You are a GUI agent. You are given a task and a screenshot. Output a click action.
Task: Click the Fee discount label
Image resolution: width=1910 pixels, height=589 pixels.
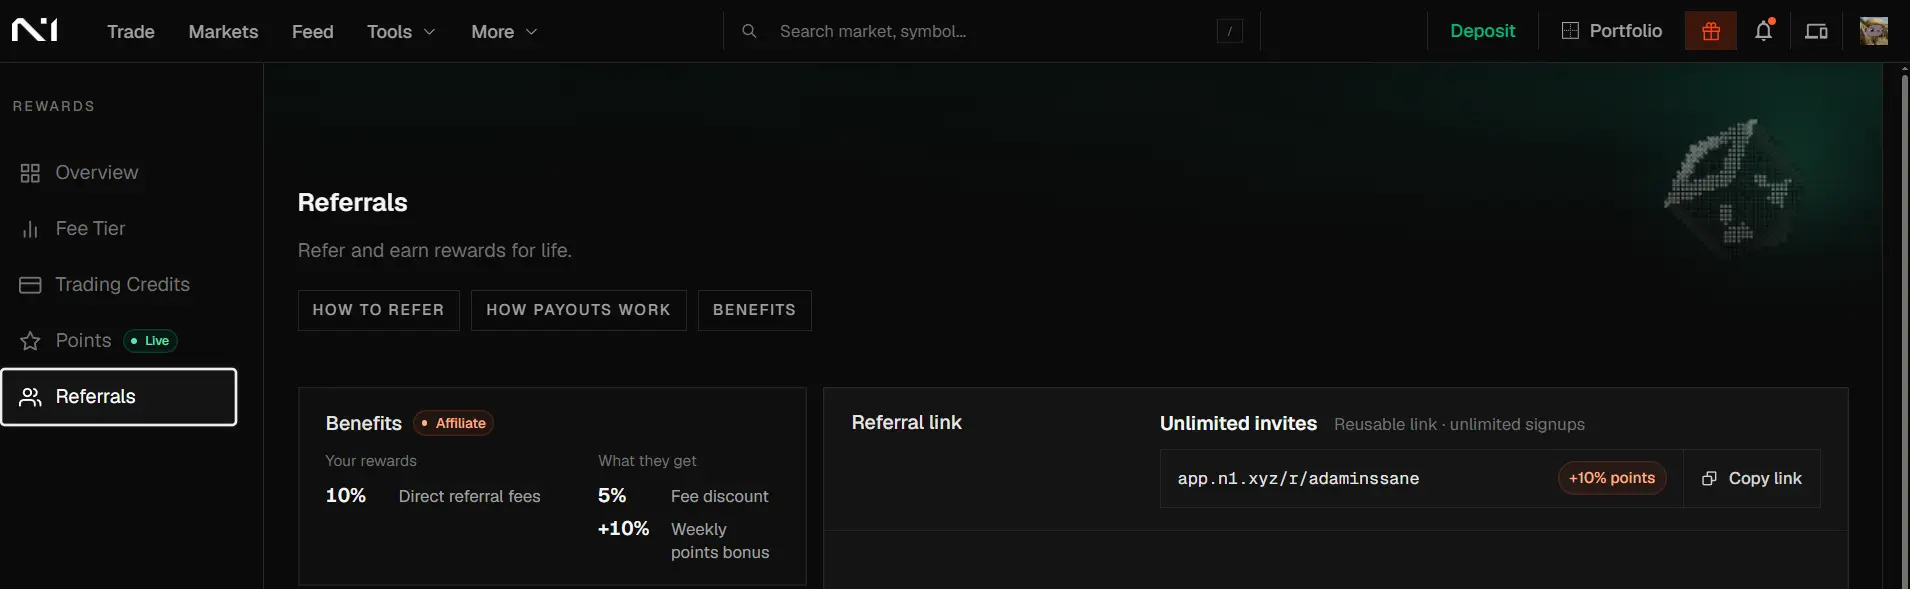720,496
